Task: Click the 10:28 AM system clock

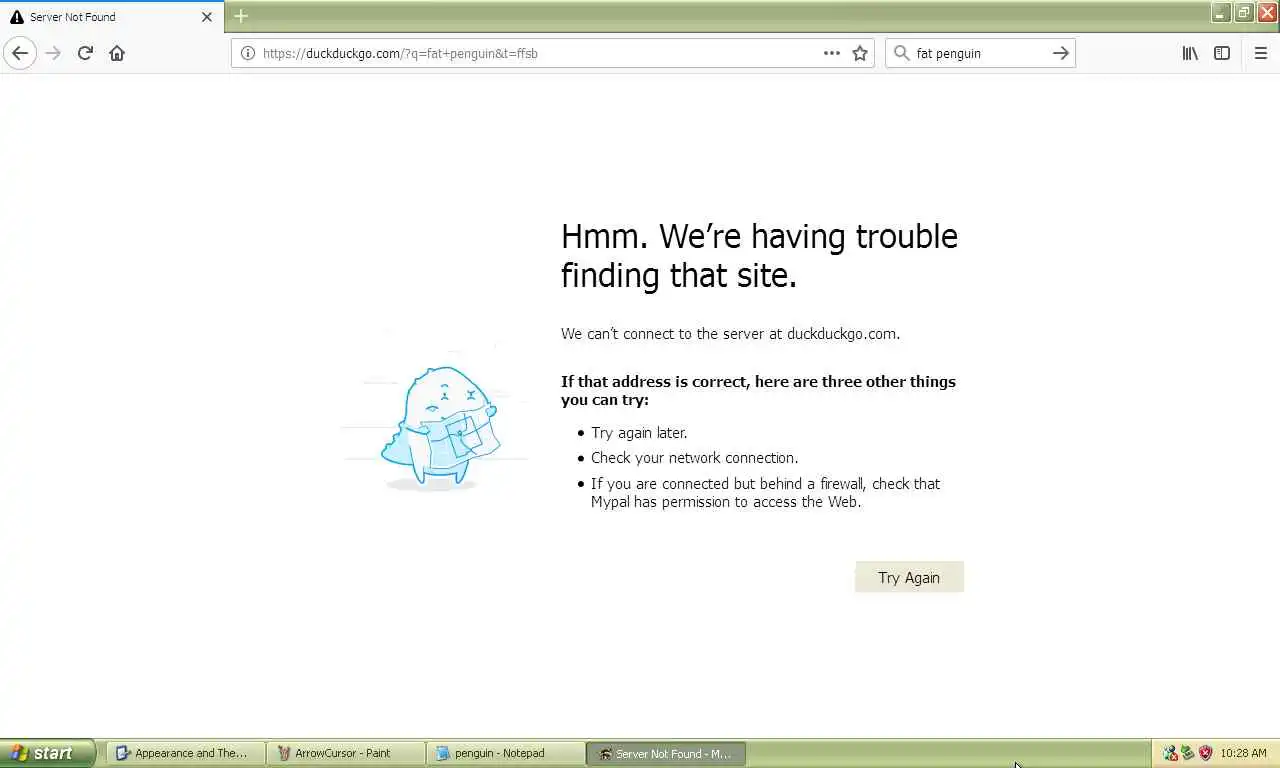Action: tap(1243, 753)
